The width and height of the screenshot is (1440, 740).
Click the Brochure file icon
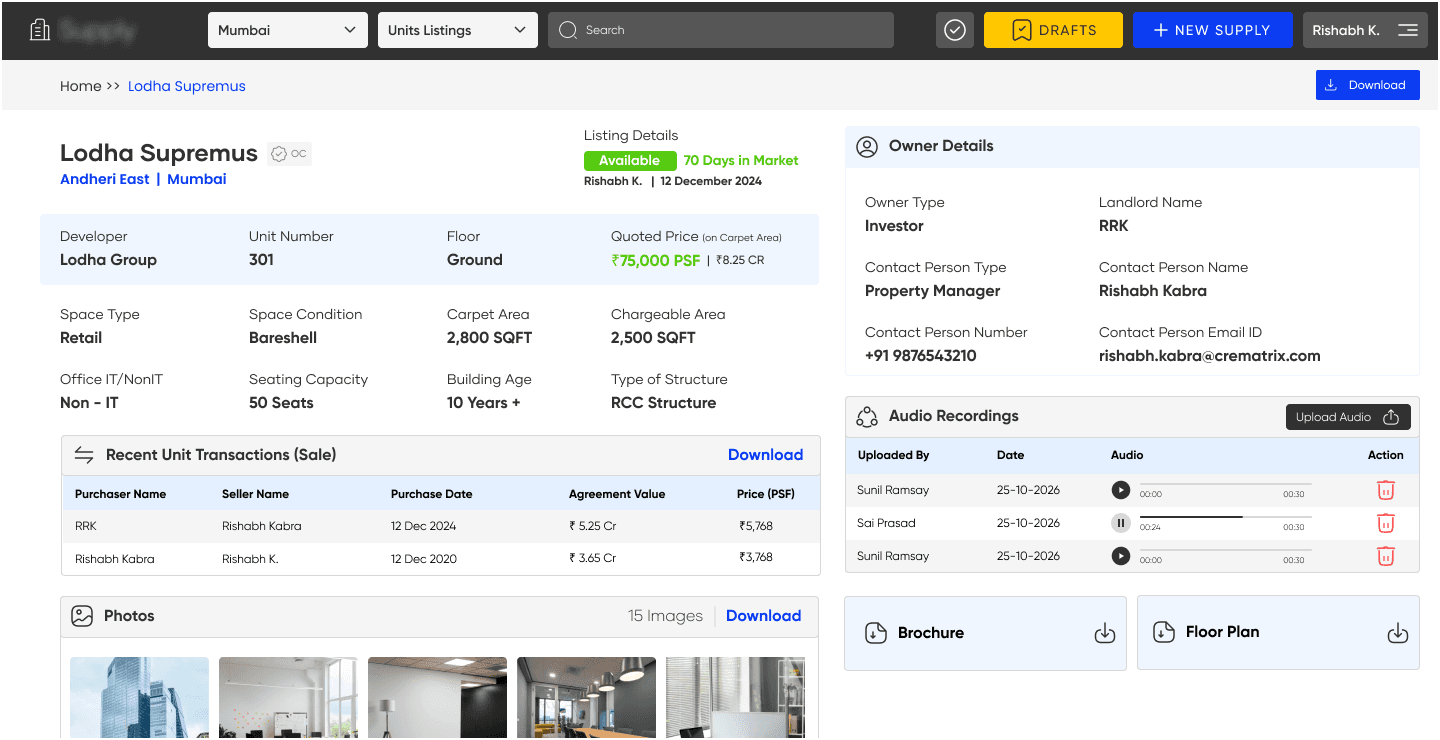pos(876,633)
